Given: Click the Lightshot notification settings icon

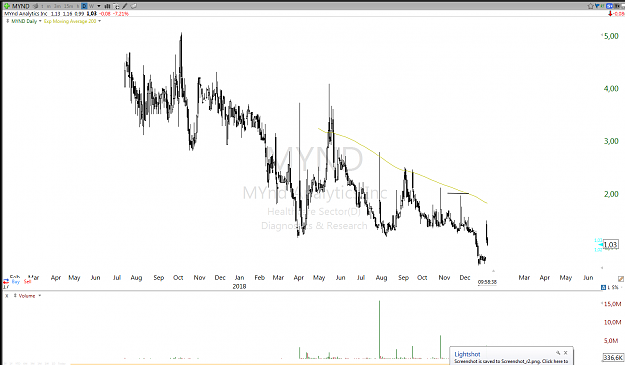Looking at the screenshot, I should 558,353.
